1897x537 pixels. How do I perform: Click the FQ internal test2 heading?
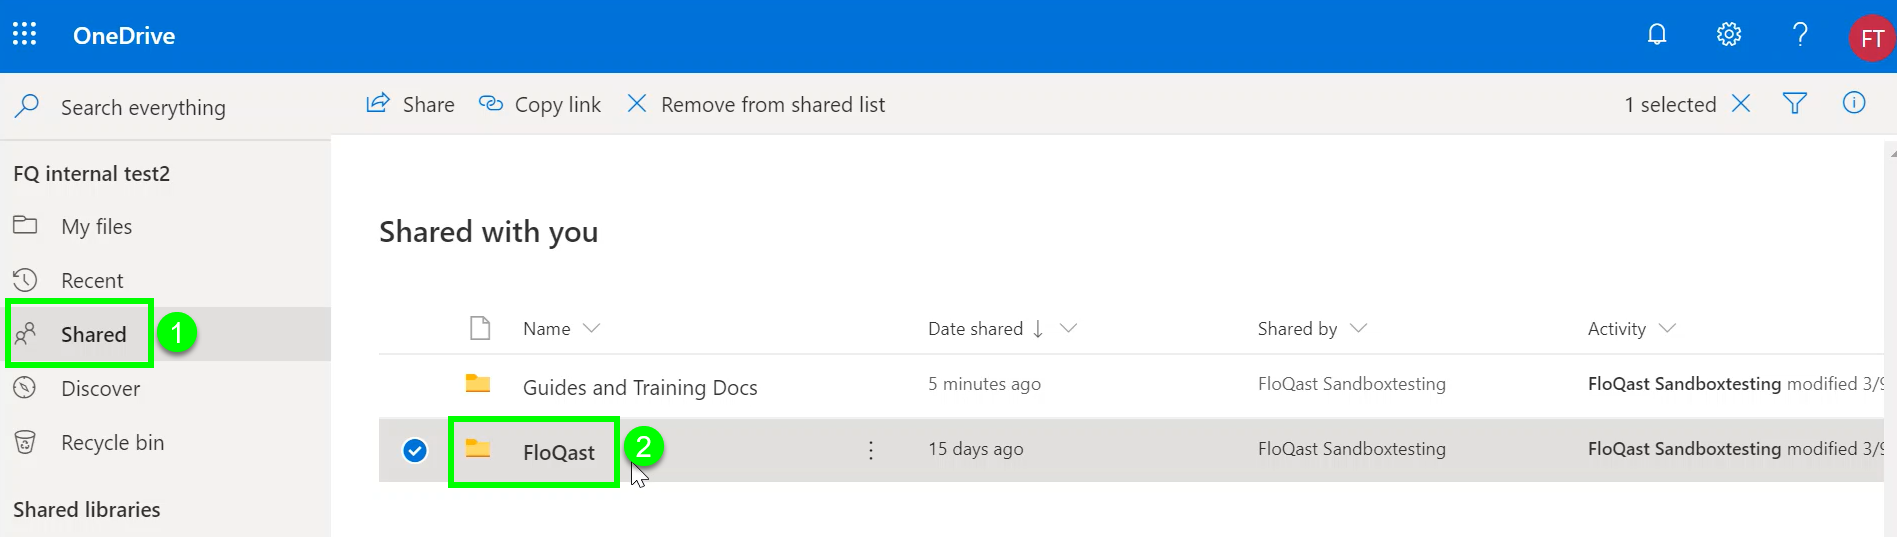point(92,174)
